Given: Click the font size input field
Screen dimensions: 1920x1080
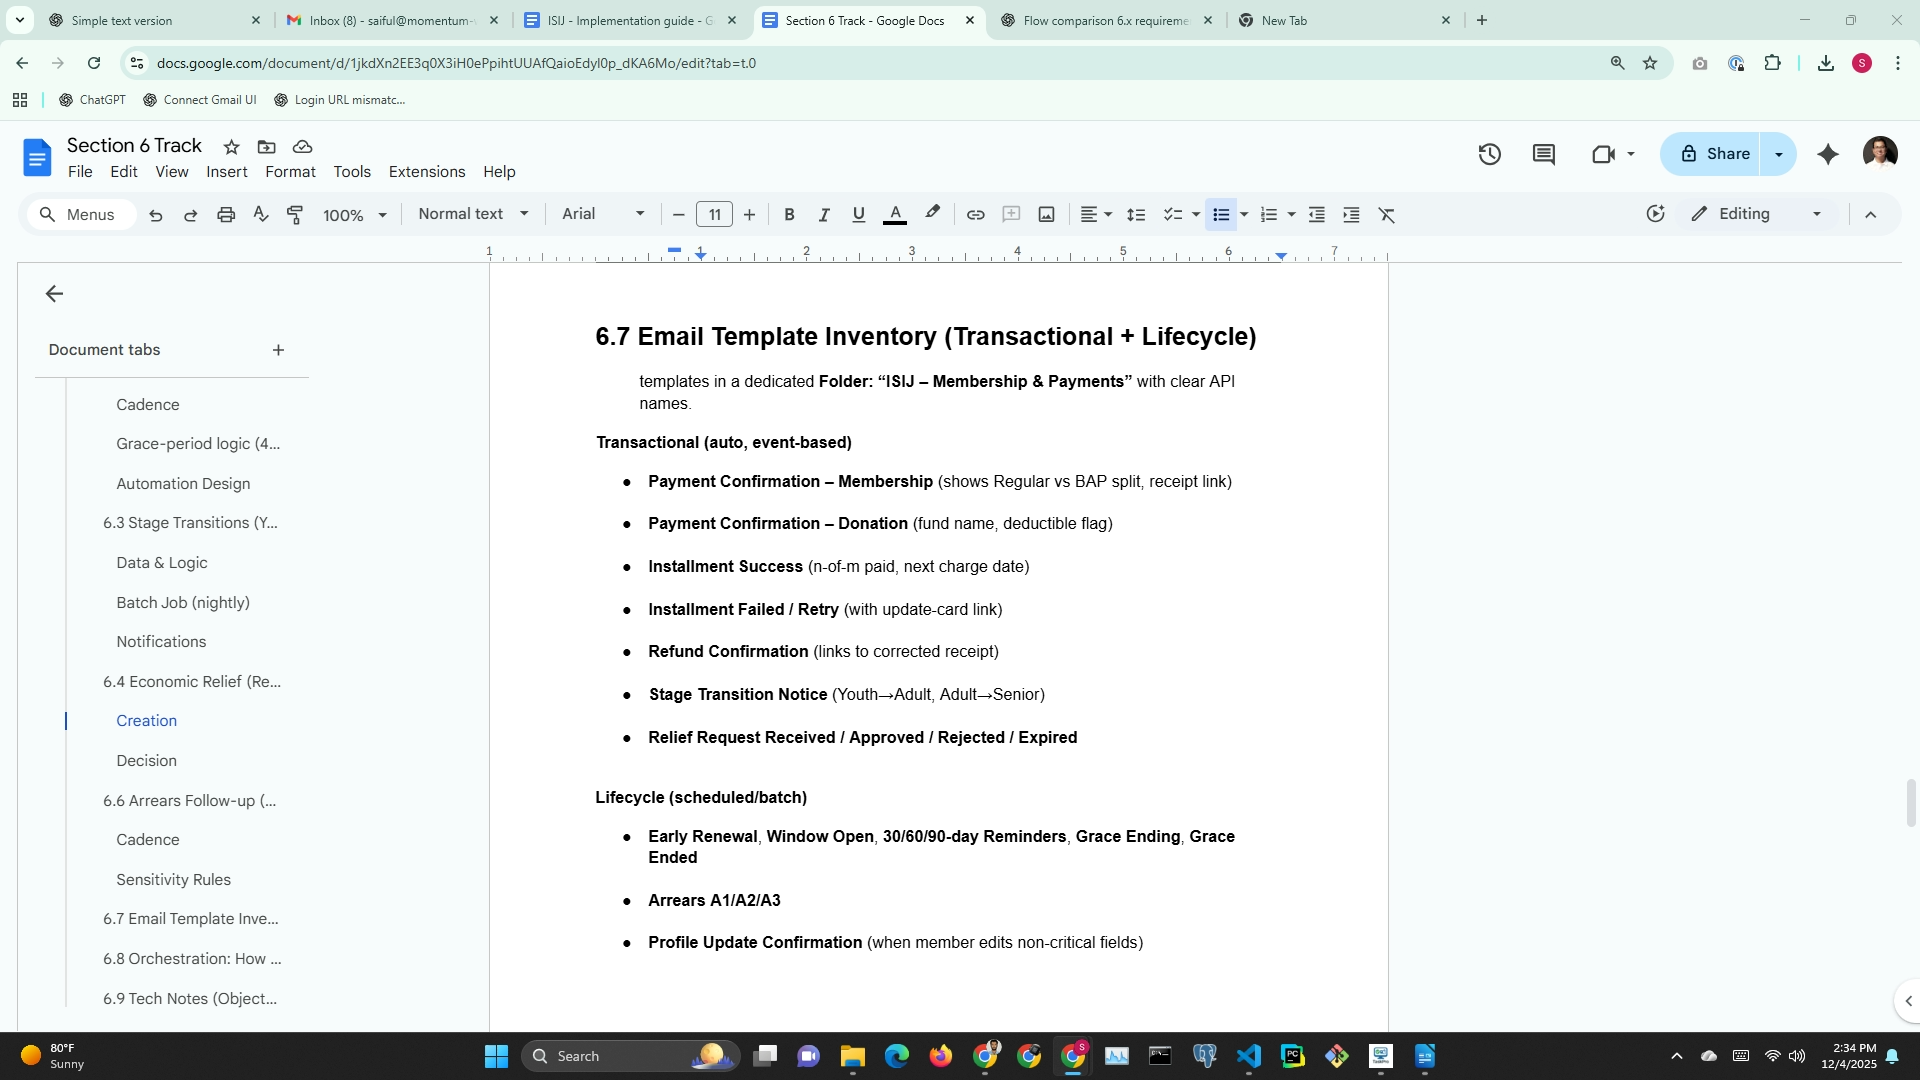Looking at the screenshot, I should click(x=714, y=214).
